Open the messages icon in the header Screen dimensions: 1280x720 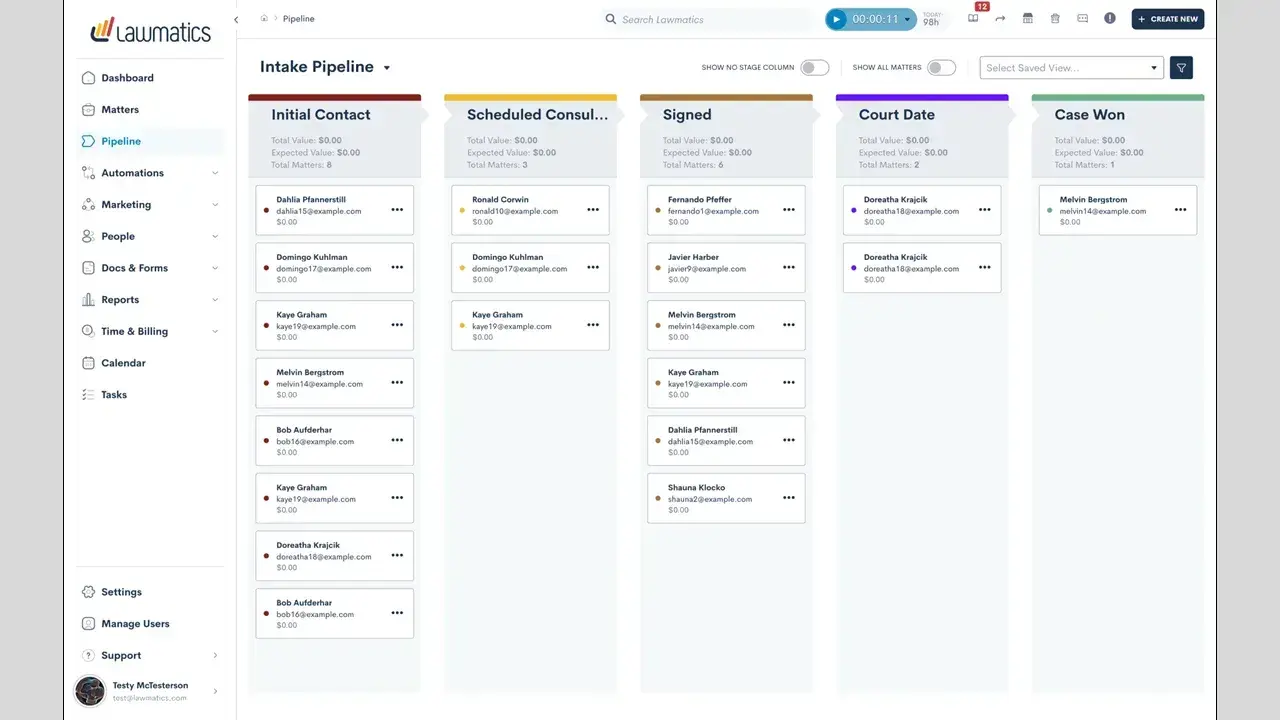pos(1081,18)
